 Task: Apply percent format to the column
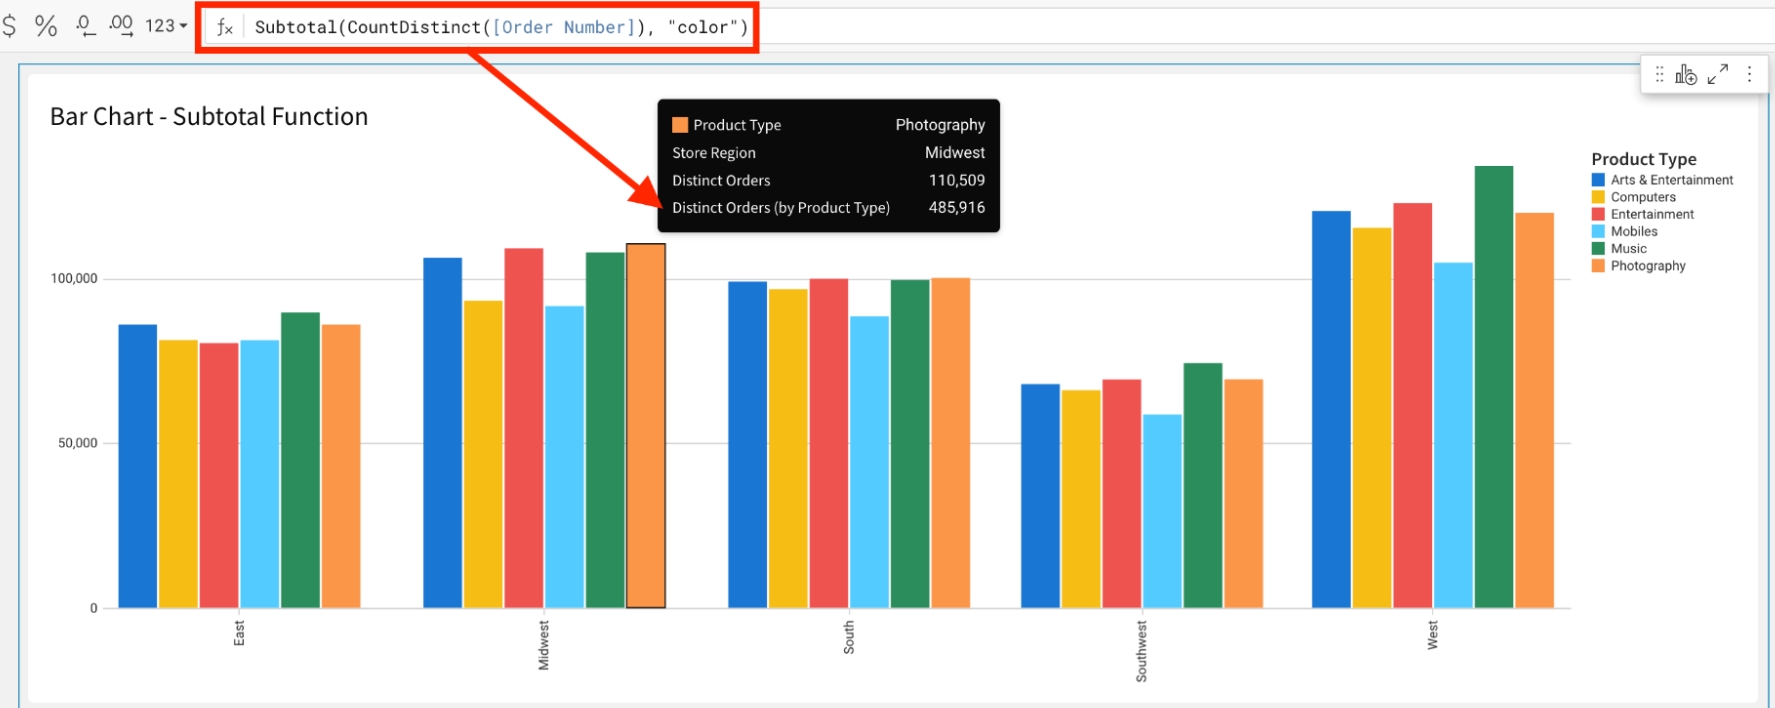pyautogui.click(x=46, y=26)
